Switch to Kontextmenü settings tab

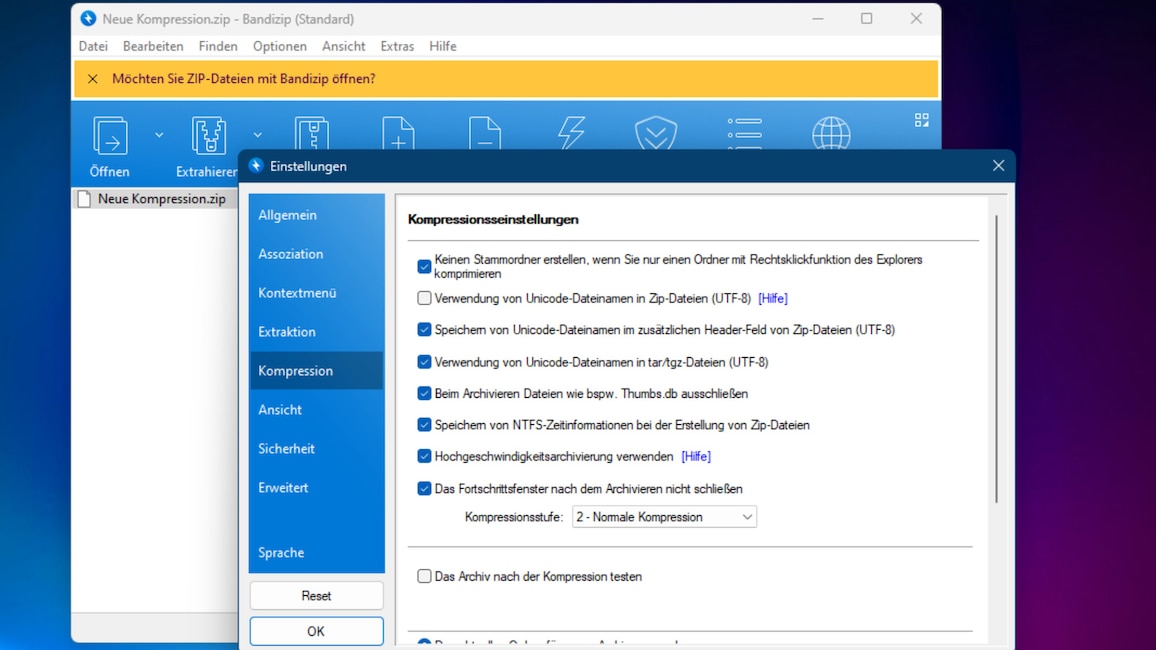coord(316,293)
